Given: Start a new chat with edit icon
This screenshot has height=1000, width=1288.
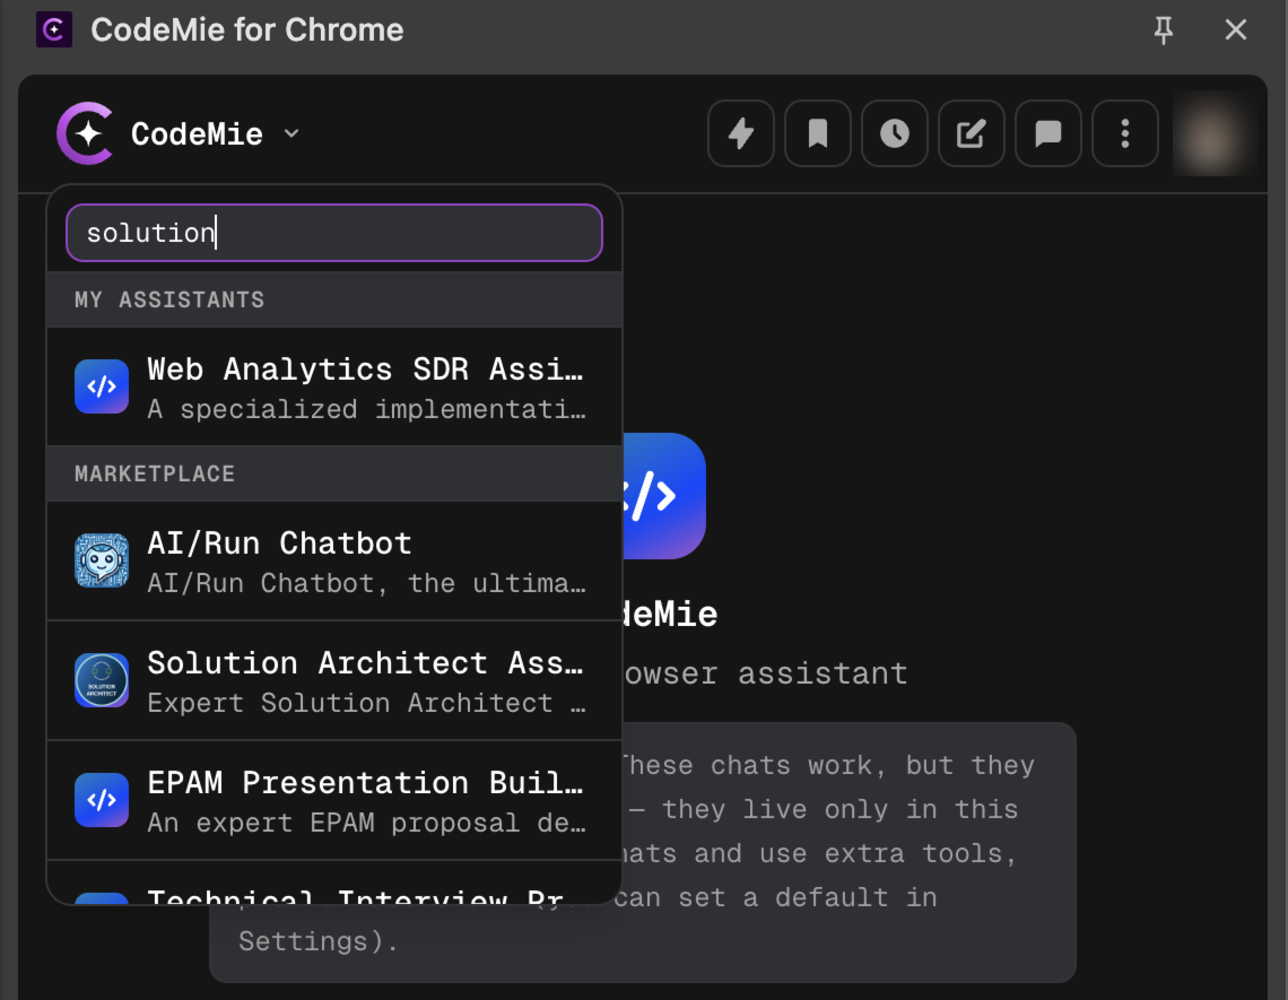Looking at the screenshot, I should 971,133.
